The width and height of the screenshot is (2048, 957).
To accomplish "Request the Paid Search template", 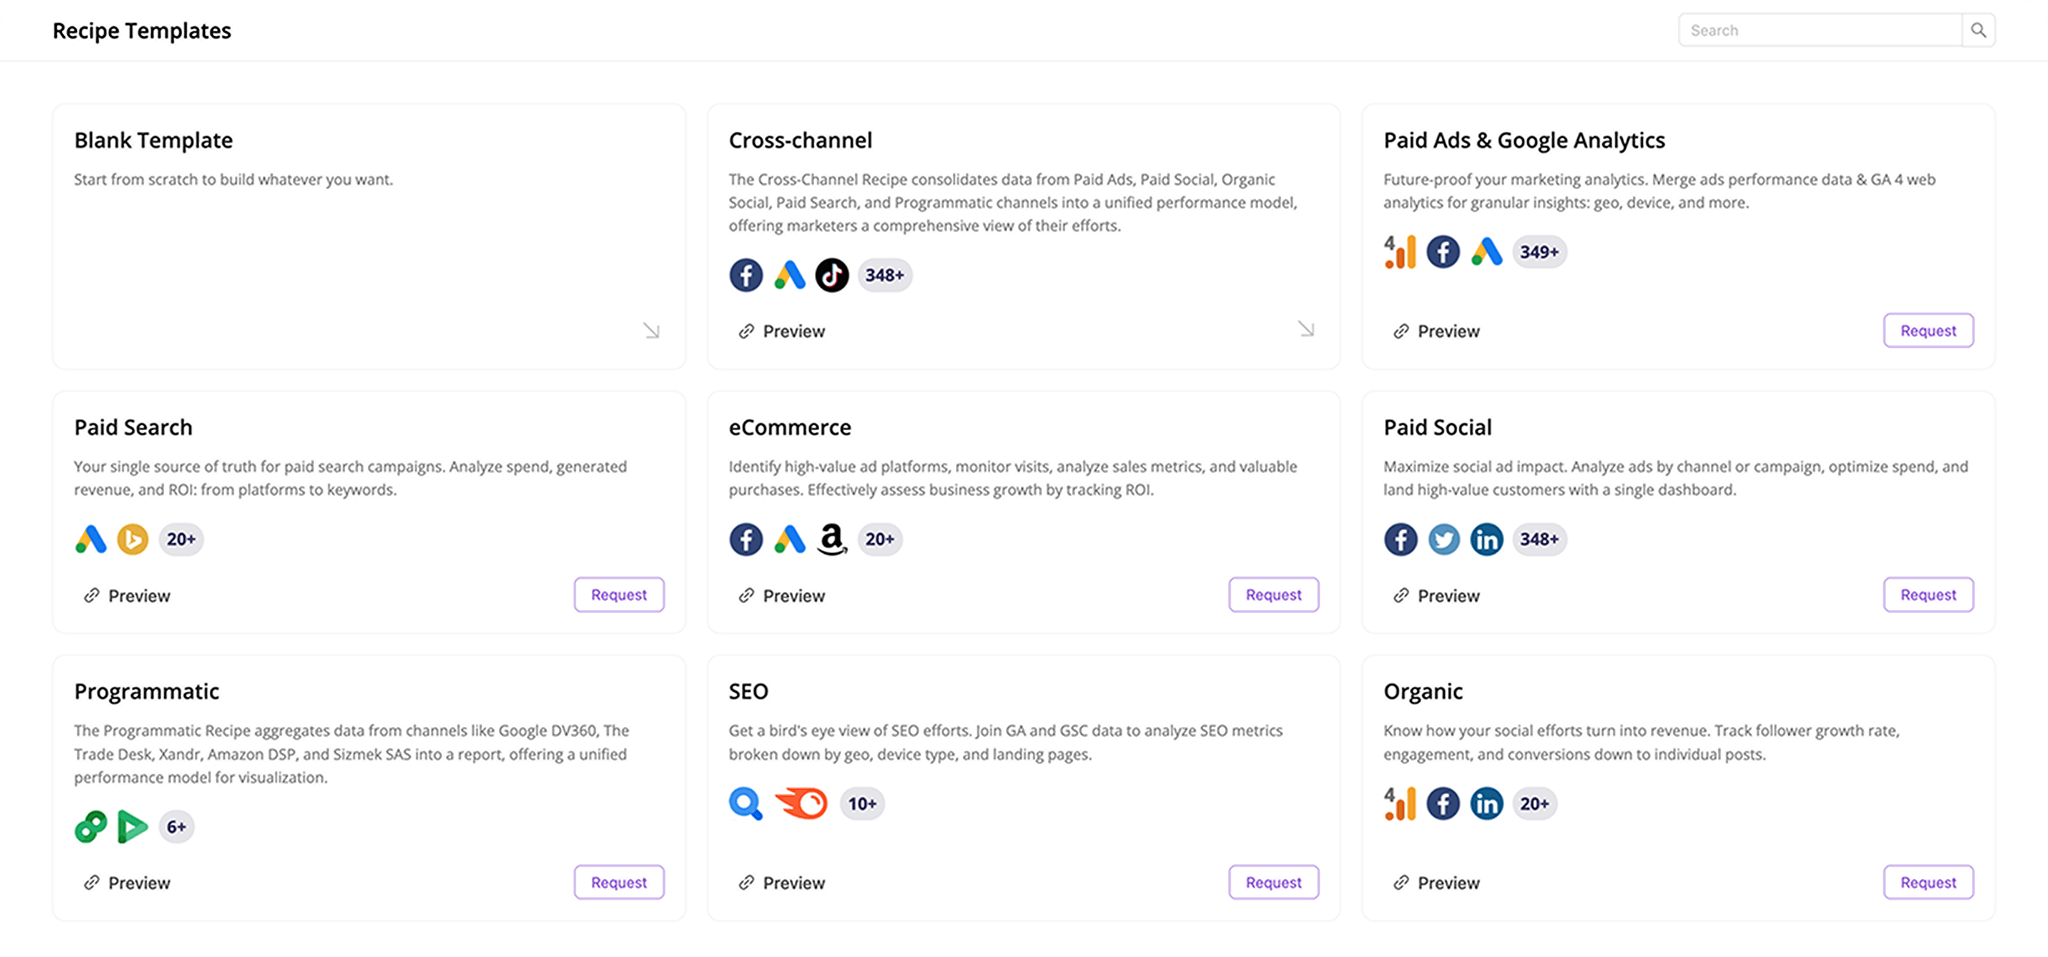I will [x=619, y=594].
